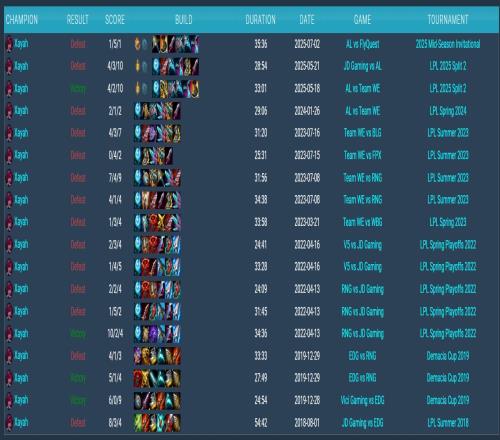500x440 pixels.
Task: Sort by the DATE column header
Action: coord(307,20)
